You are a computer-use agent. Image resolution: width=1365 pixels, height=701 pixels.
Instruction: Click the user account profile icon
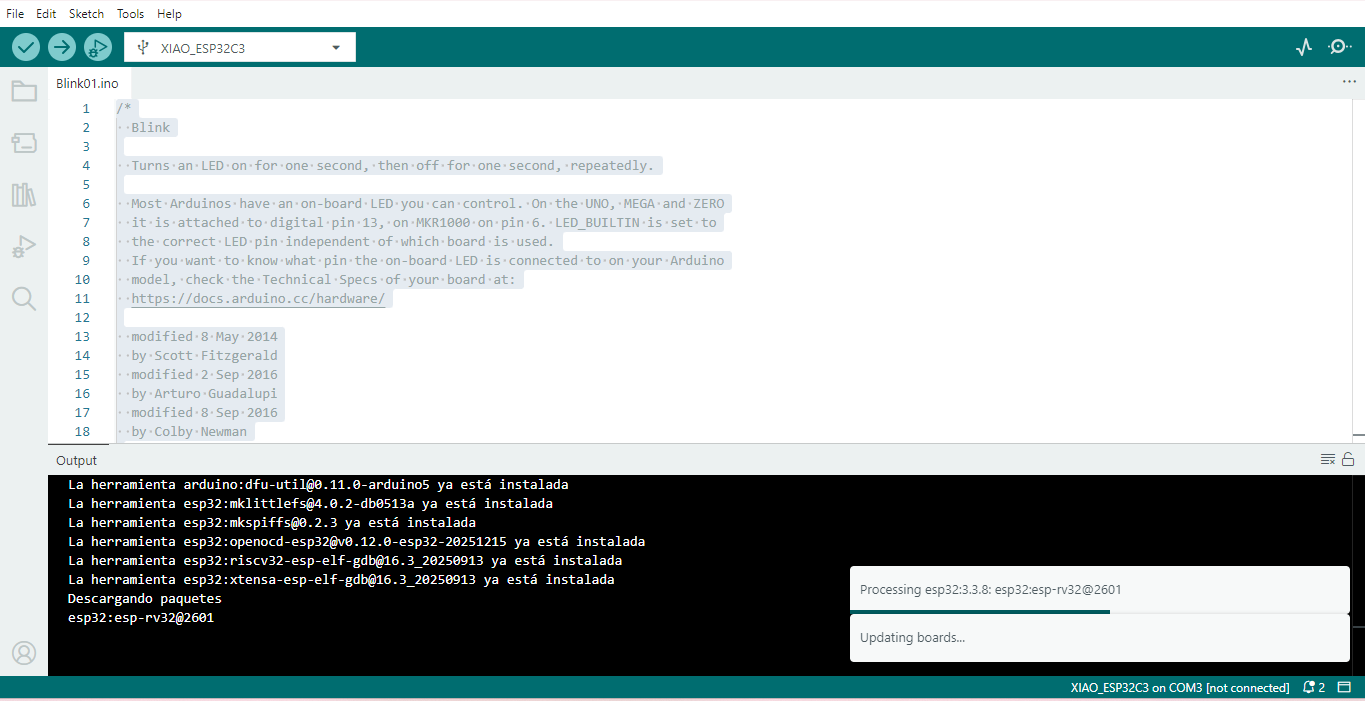coord(24,653)
